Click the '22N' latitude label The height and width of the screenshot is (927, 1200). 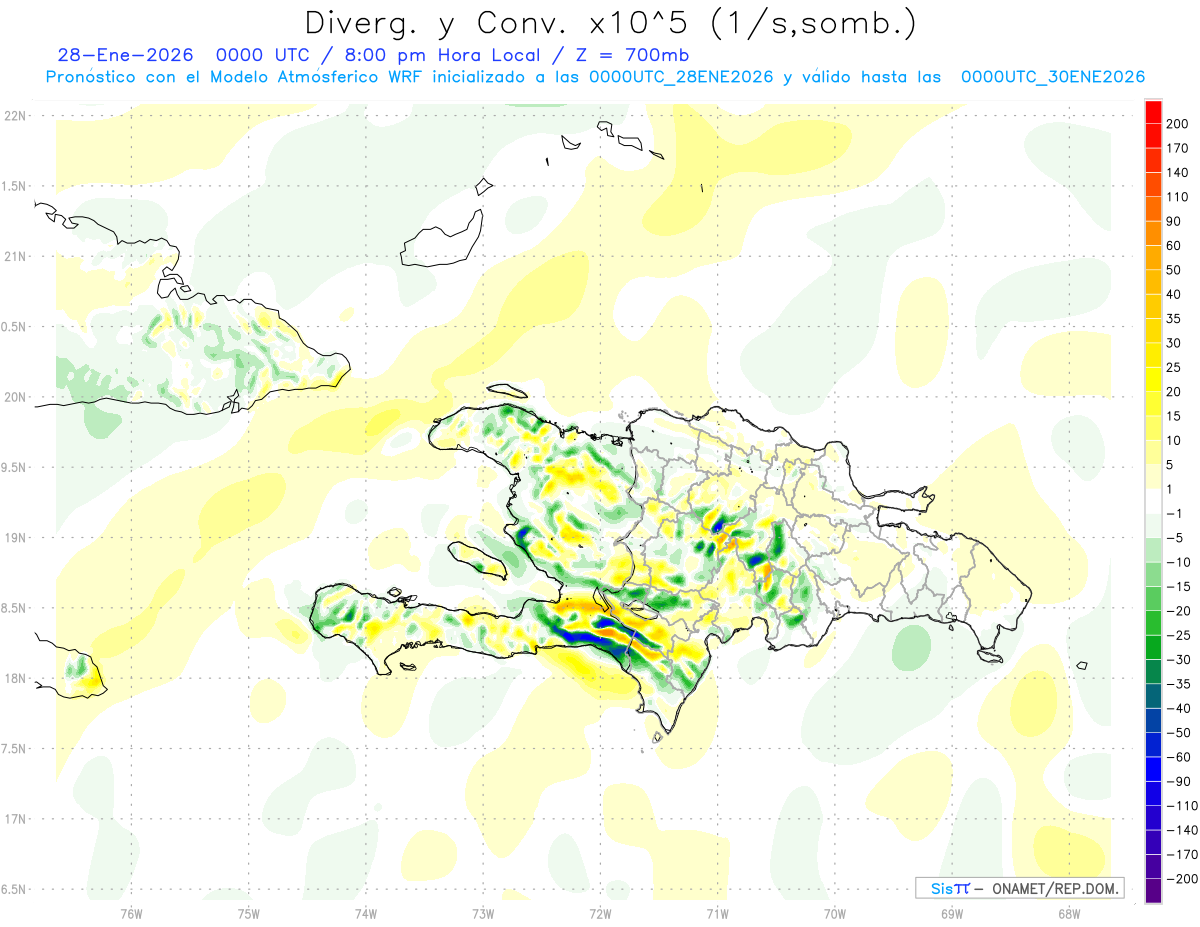(15, 115)
